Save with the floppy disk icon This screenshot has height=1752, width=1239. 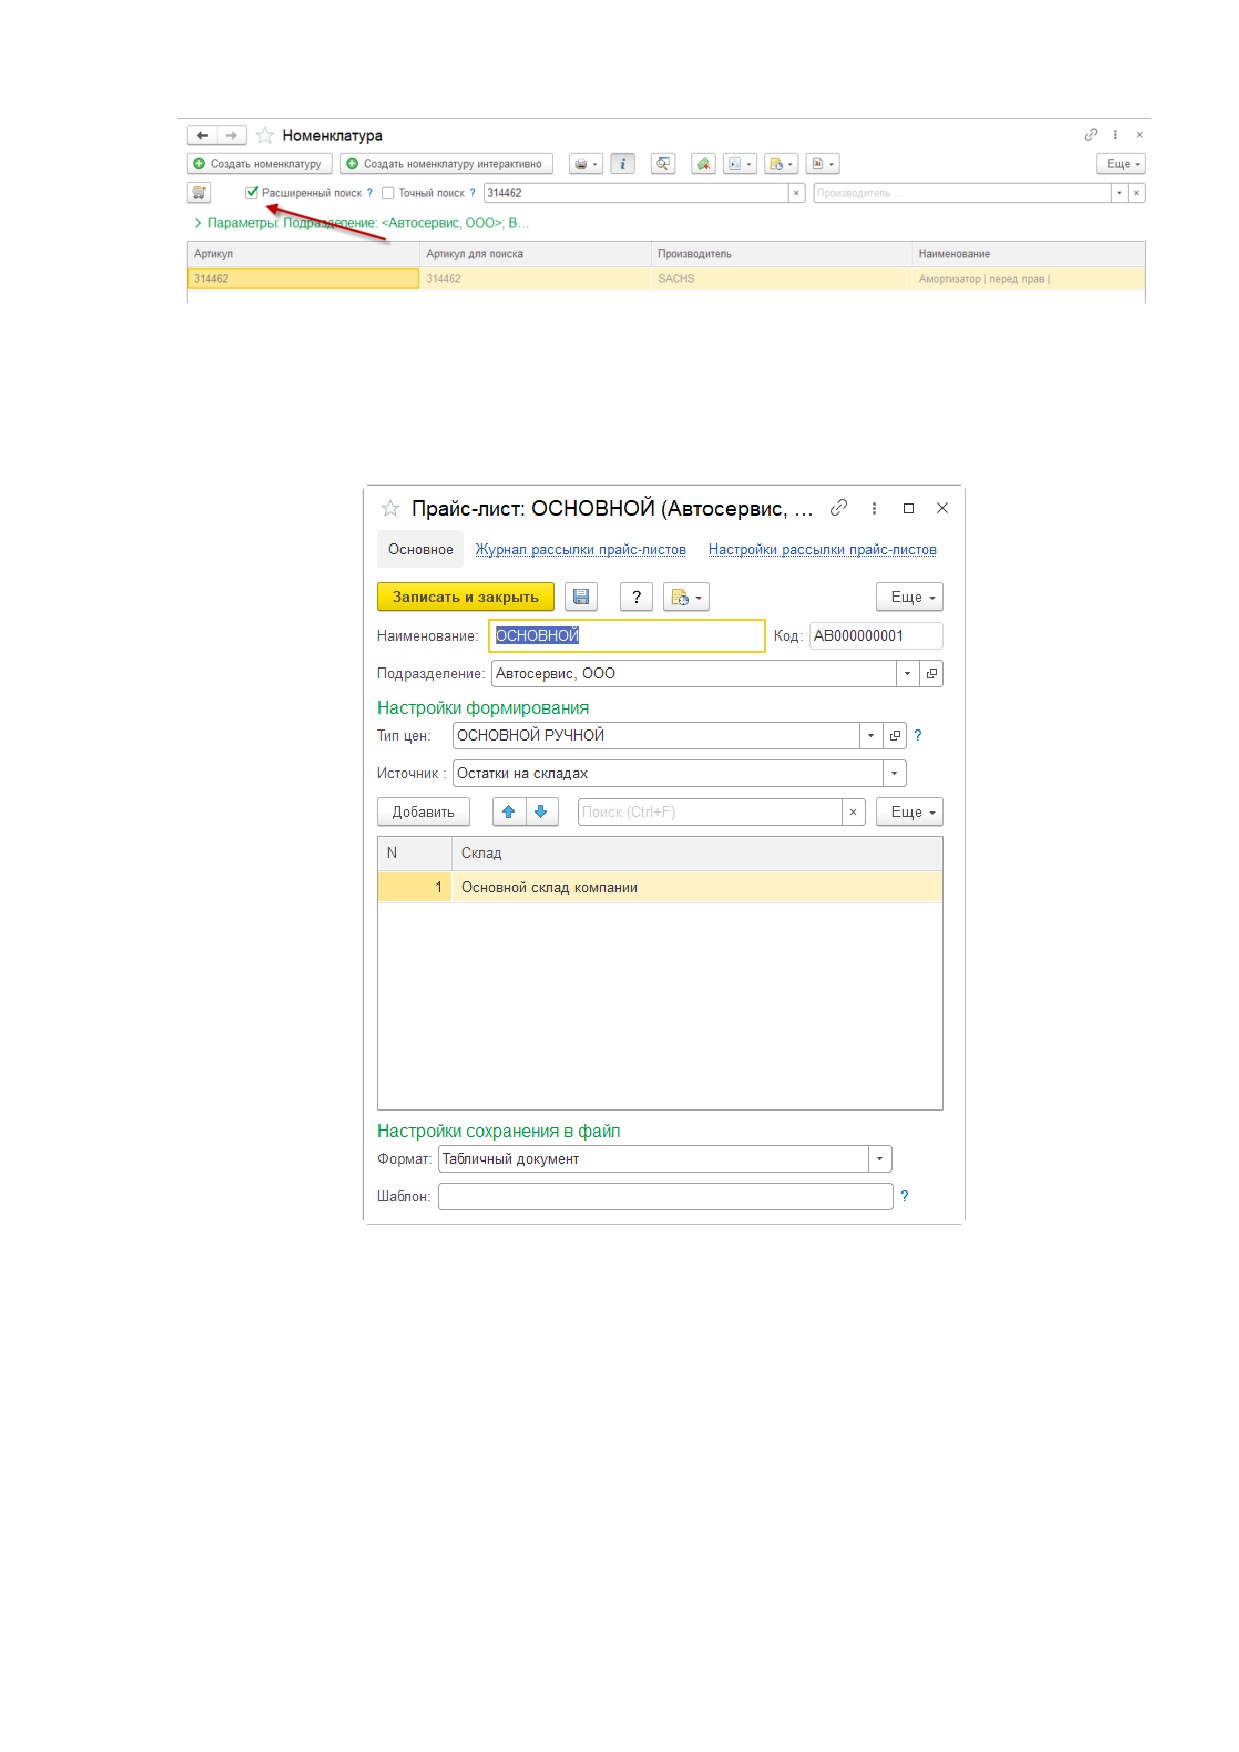click(x=581, y=597)
